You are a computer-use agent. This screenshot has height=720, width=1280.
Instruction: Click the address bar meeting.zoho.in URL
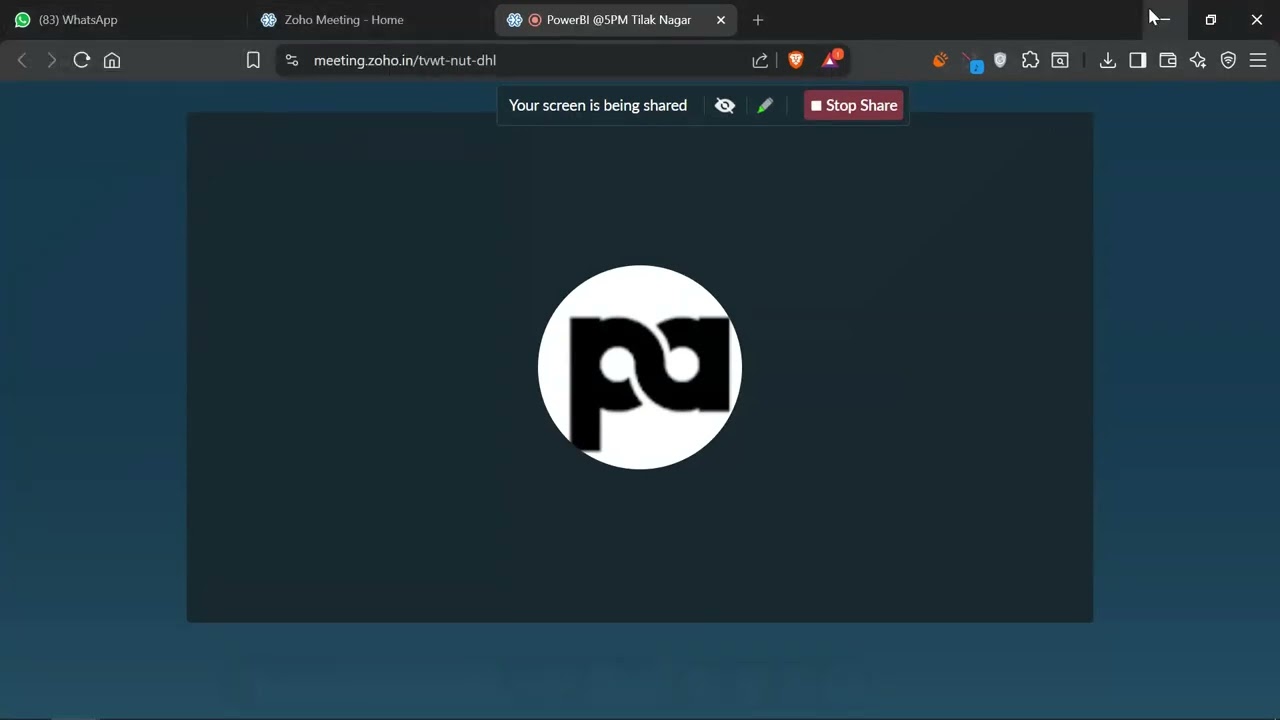pos(405,60)
